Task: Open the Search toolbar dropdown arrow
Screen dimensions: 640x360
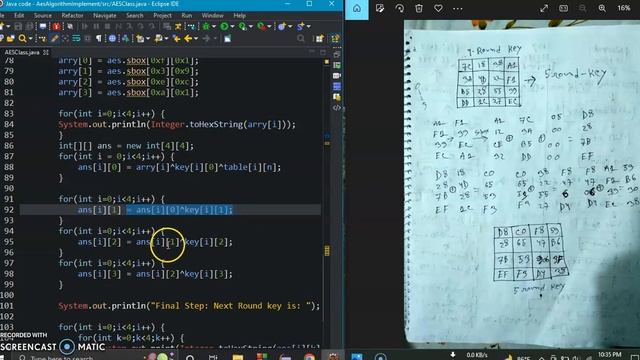Action: tap(31, 38)
